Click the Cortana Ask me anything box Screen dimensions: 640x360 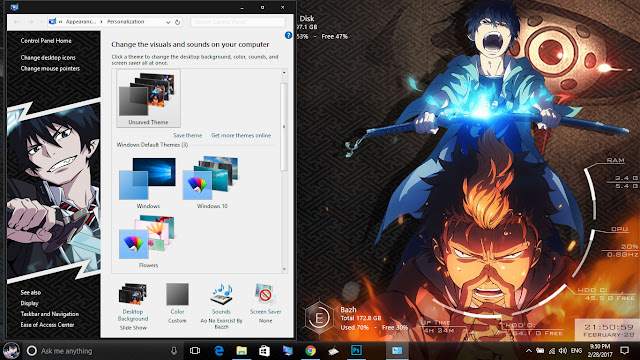[x=102, y=351]
